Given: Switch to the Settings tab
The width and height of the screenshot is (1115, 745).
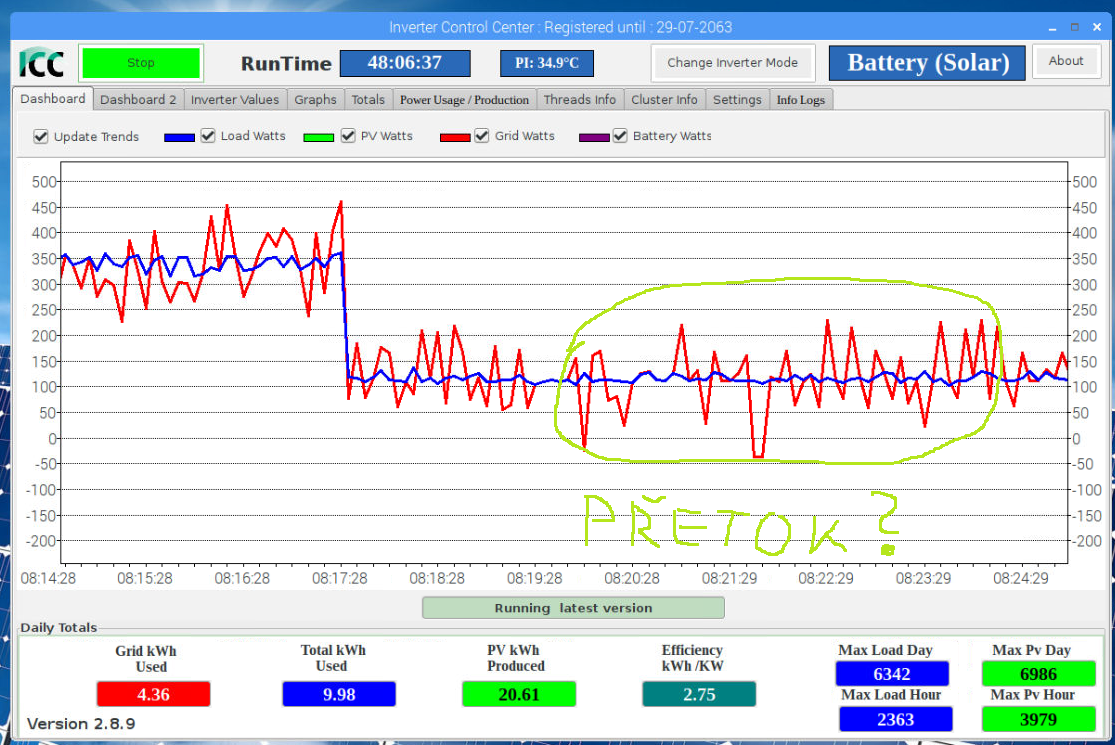Looking at the screenshot, I should pyautogui.click(x=737, y=100).
